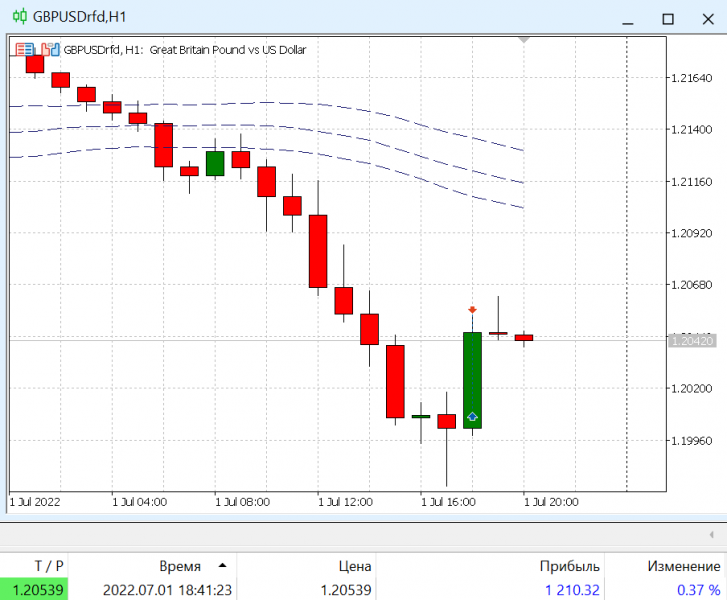The height and width of the screenshot is (600, 727).
Task: Click the 1 Jul 12:00 time label
Action: pyautogui.click(x=345, y=502)
